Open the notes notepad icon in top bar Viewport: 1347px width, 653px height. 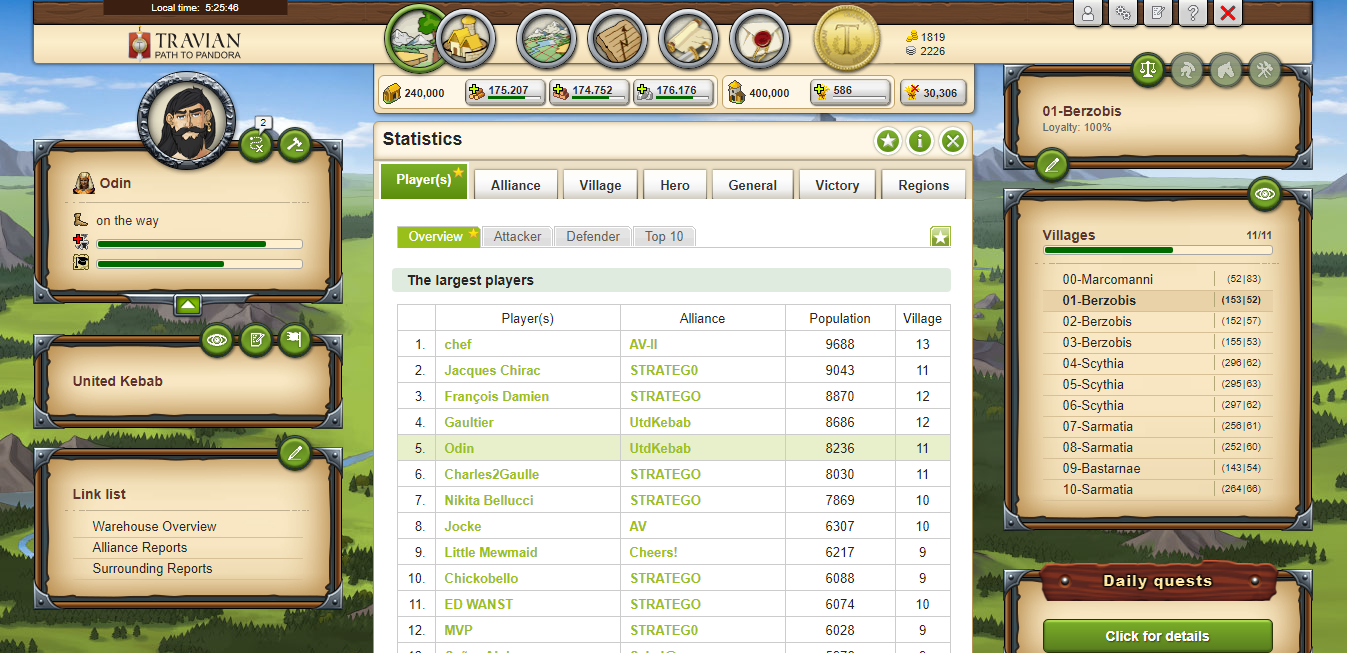pyautogui.click(x=1158, y=13)
